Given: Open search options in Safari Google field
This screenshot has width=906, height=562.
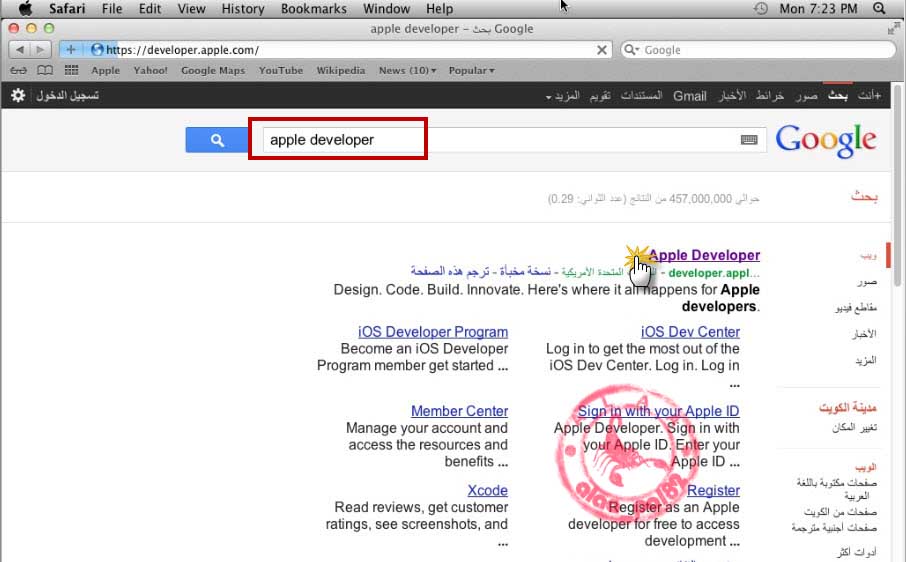Looking at the screenshot, I should click(632, 50).
